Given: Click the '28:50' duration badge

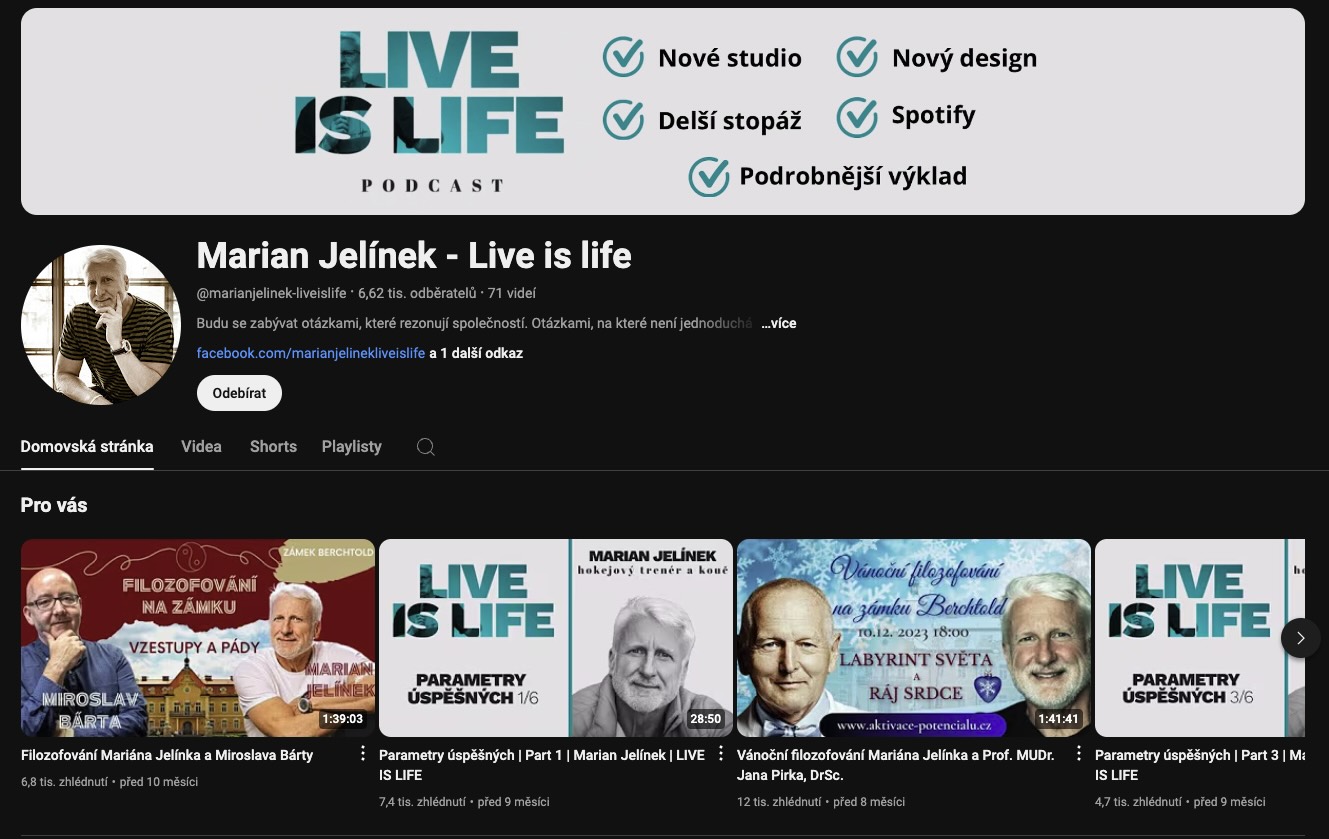Looking at the screenshot, I should (706, 719).
